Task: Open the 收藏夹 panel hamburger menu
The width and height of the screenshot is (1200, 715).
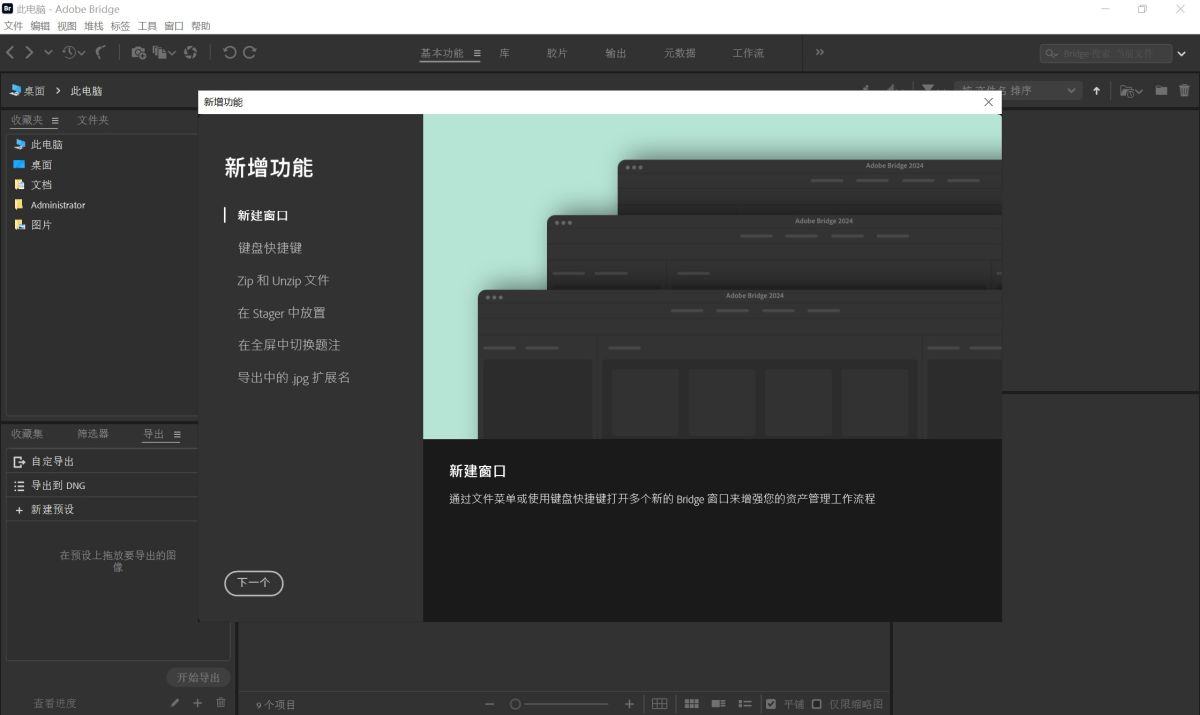Action: tap(55, 121)
